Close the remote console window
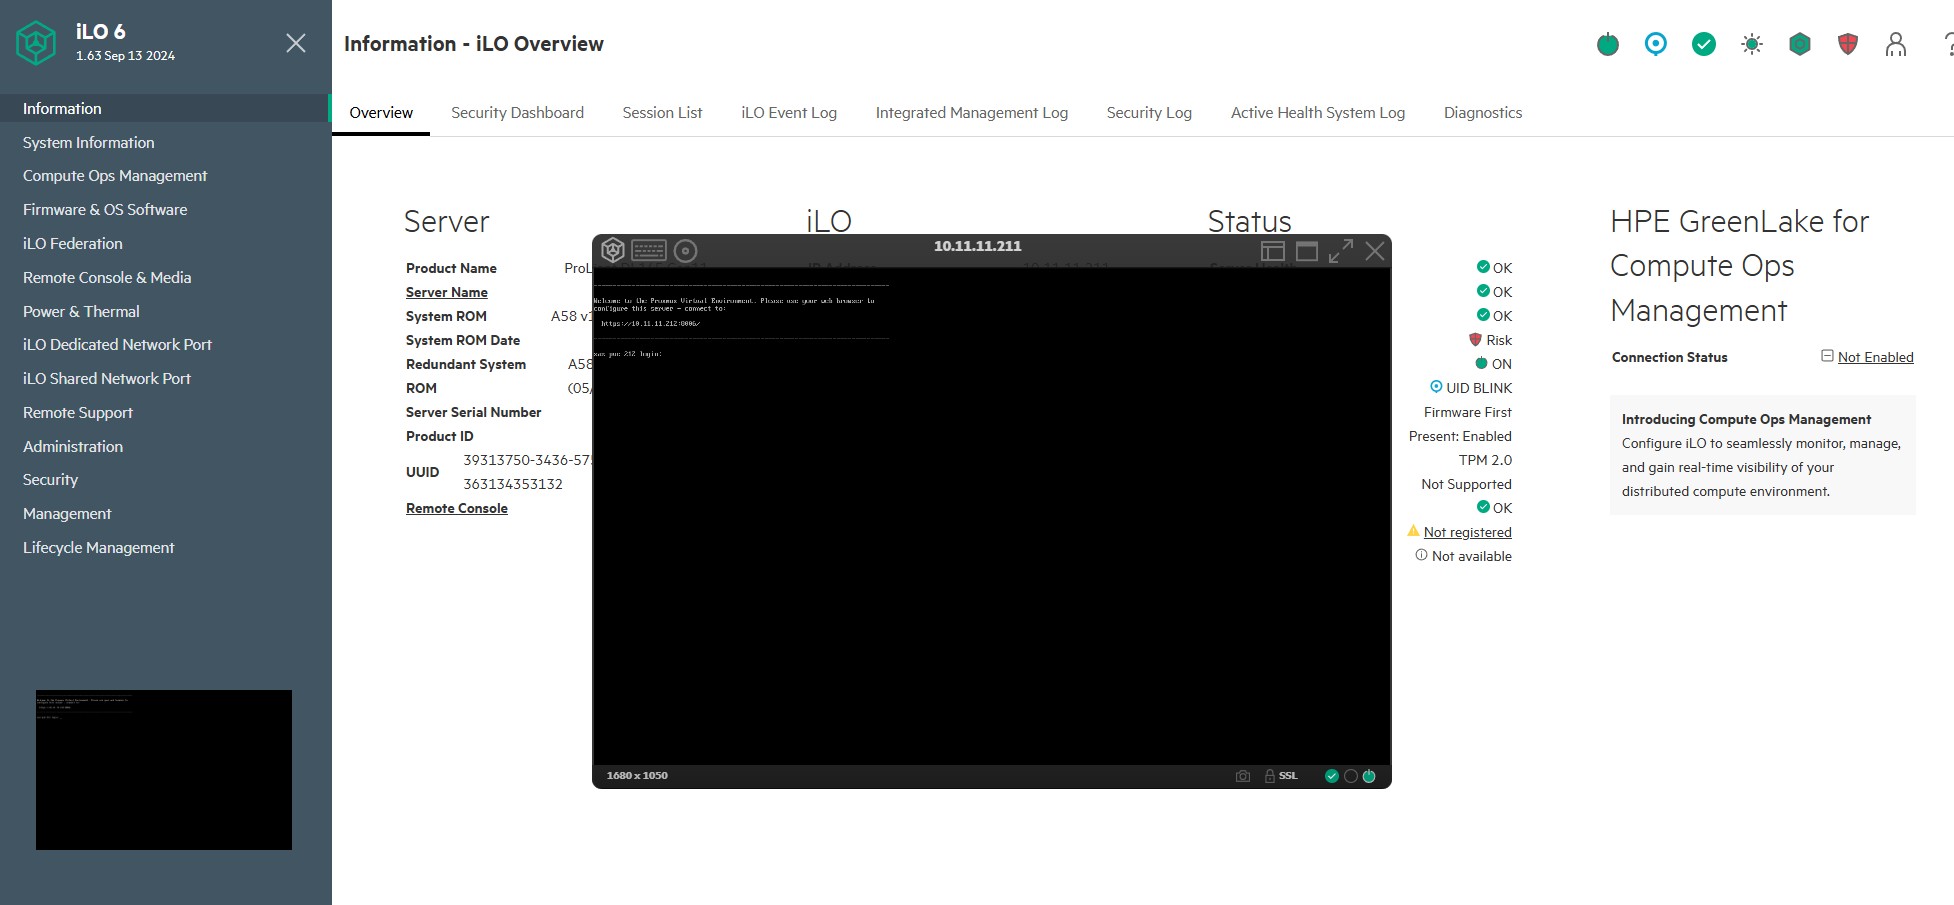1954x905 pixels. (x=1375, y=251)
